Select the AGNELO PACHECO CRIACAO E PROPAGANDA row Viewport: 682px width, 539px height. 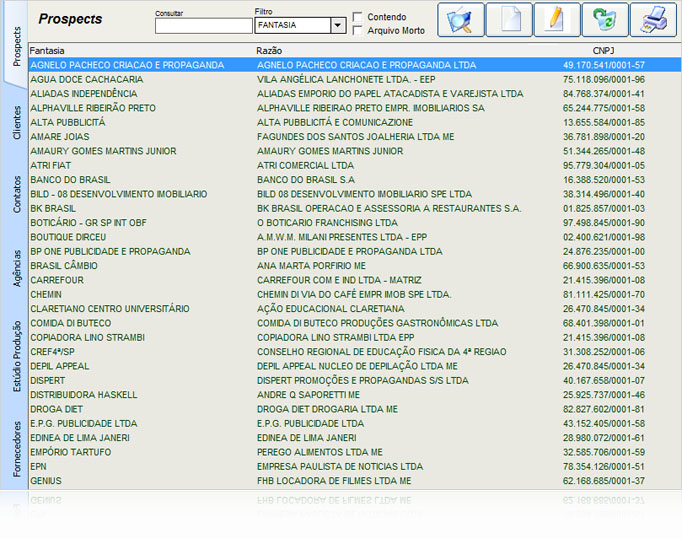354,65
